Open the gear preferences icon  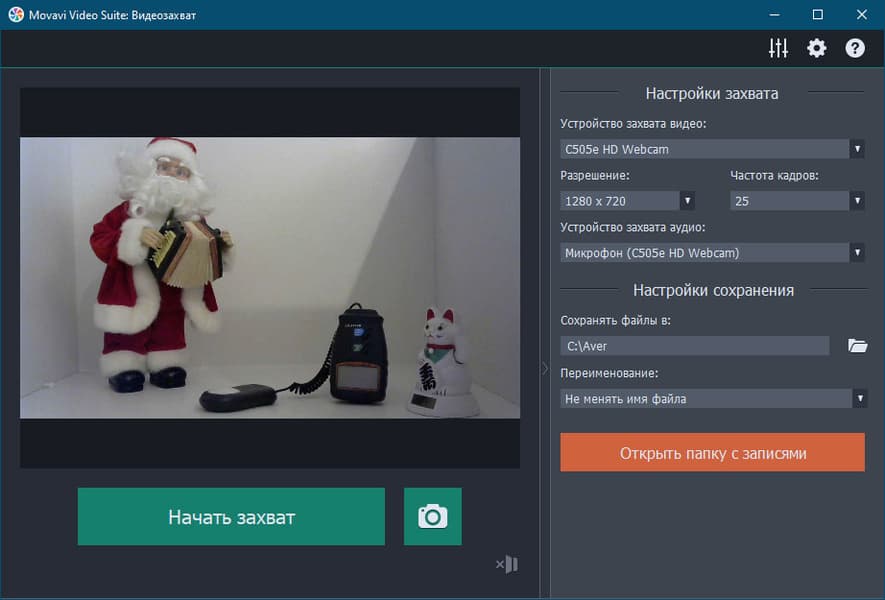[x=816, y=49]
